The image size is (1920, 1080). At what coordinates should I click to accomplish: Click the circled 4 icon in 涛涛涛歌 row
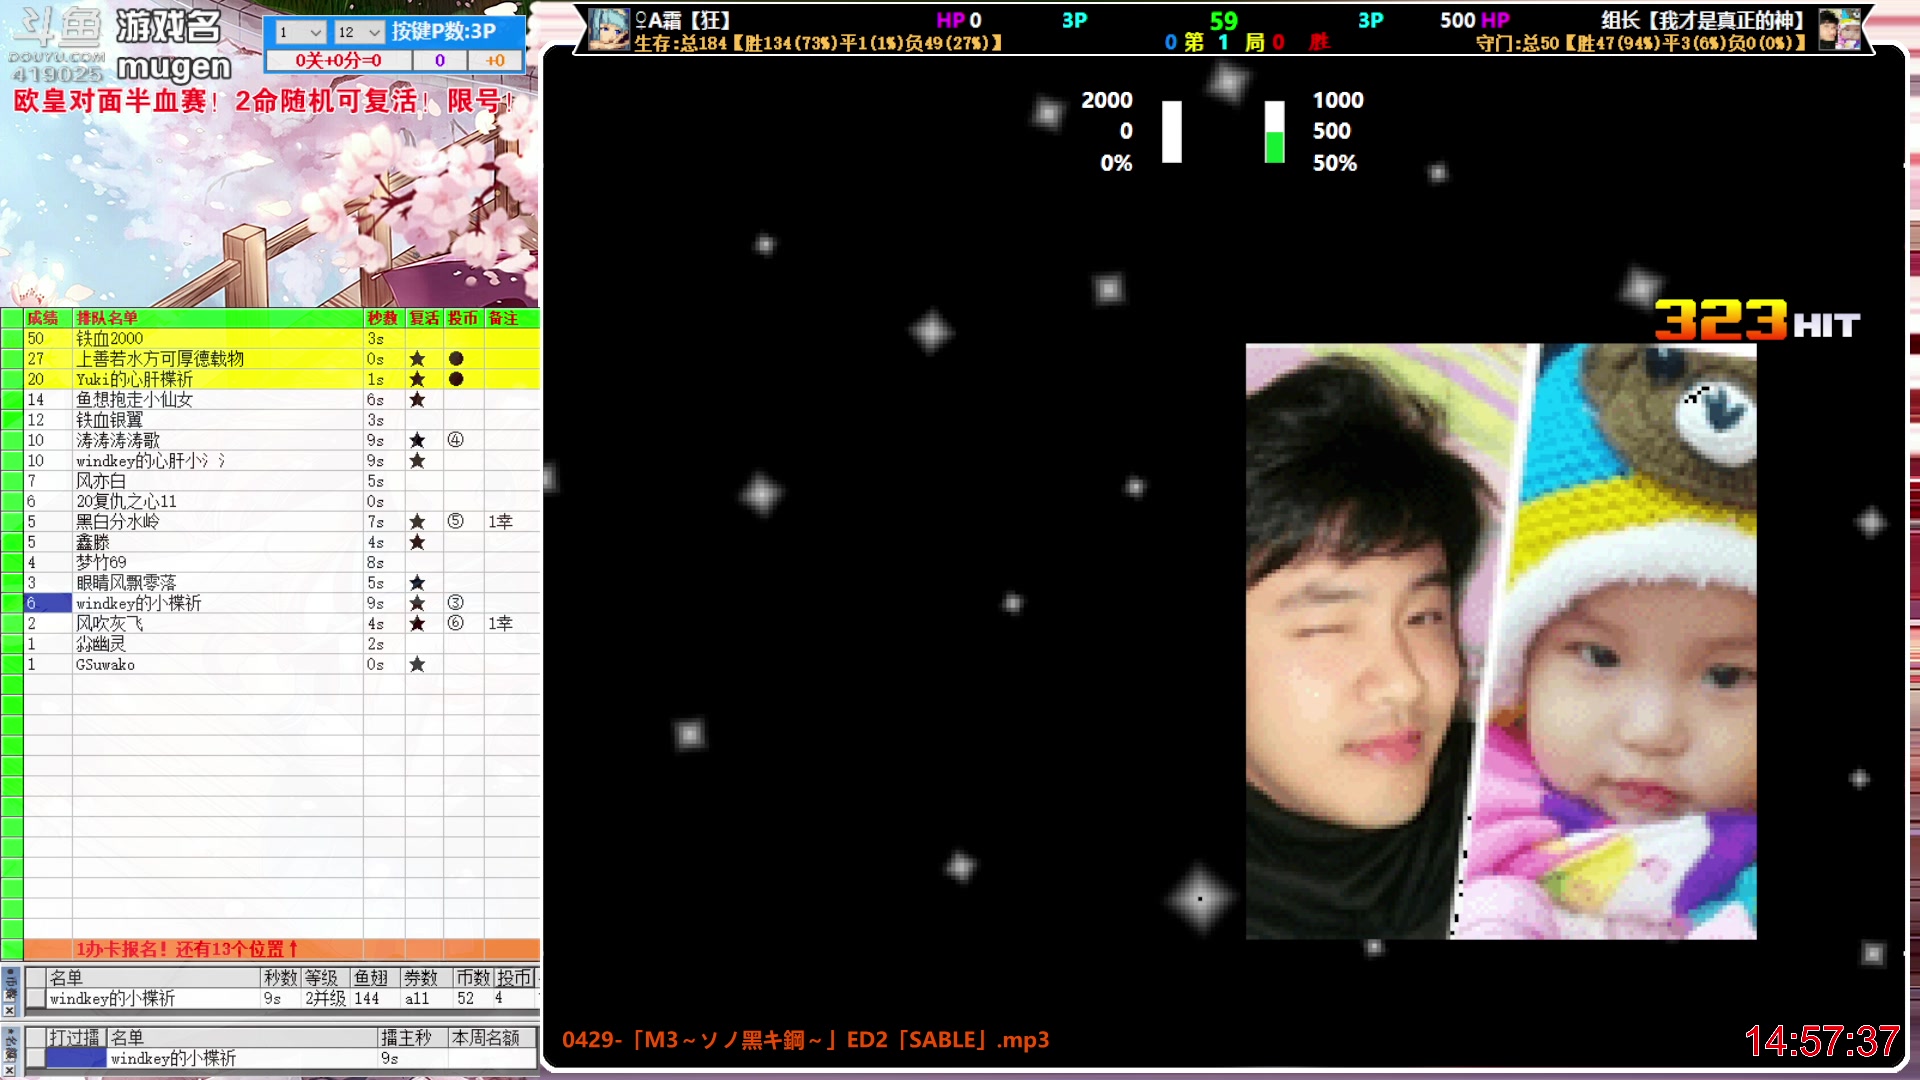pos(455,440)
